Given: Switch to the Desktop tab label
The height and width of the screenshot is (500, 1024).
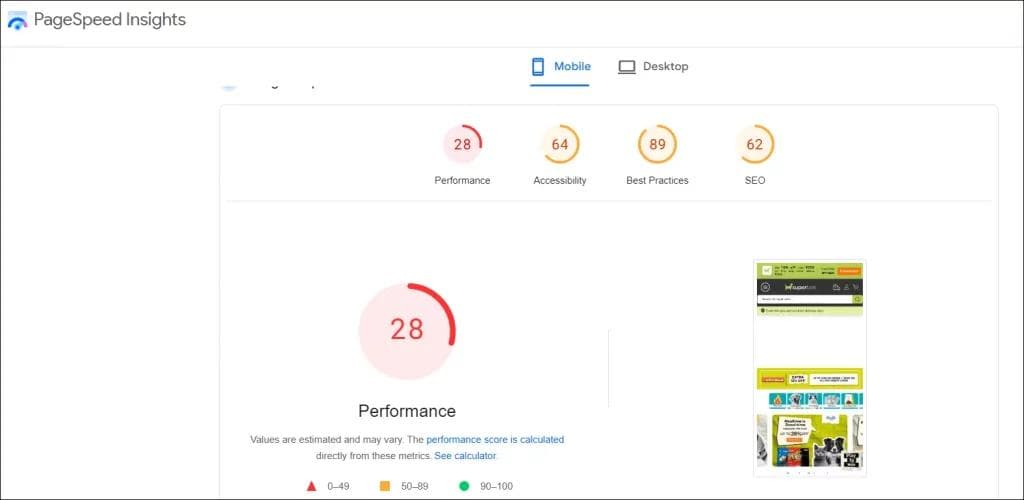Looking at the screenshot, I should (x=665, y=66).
